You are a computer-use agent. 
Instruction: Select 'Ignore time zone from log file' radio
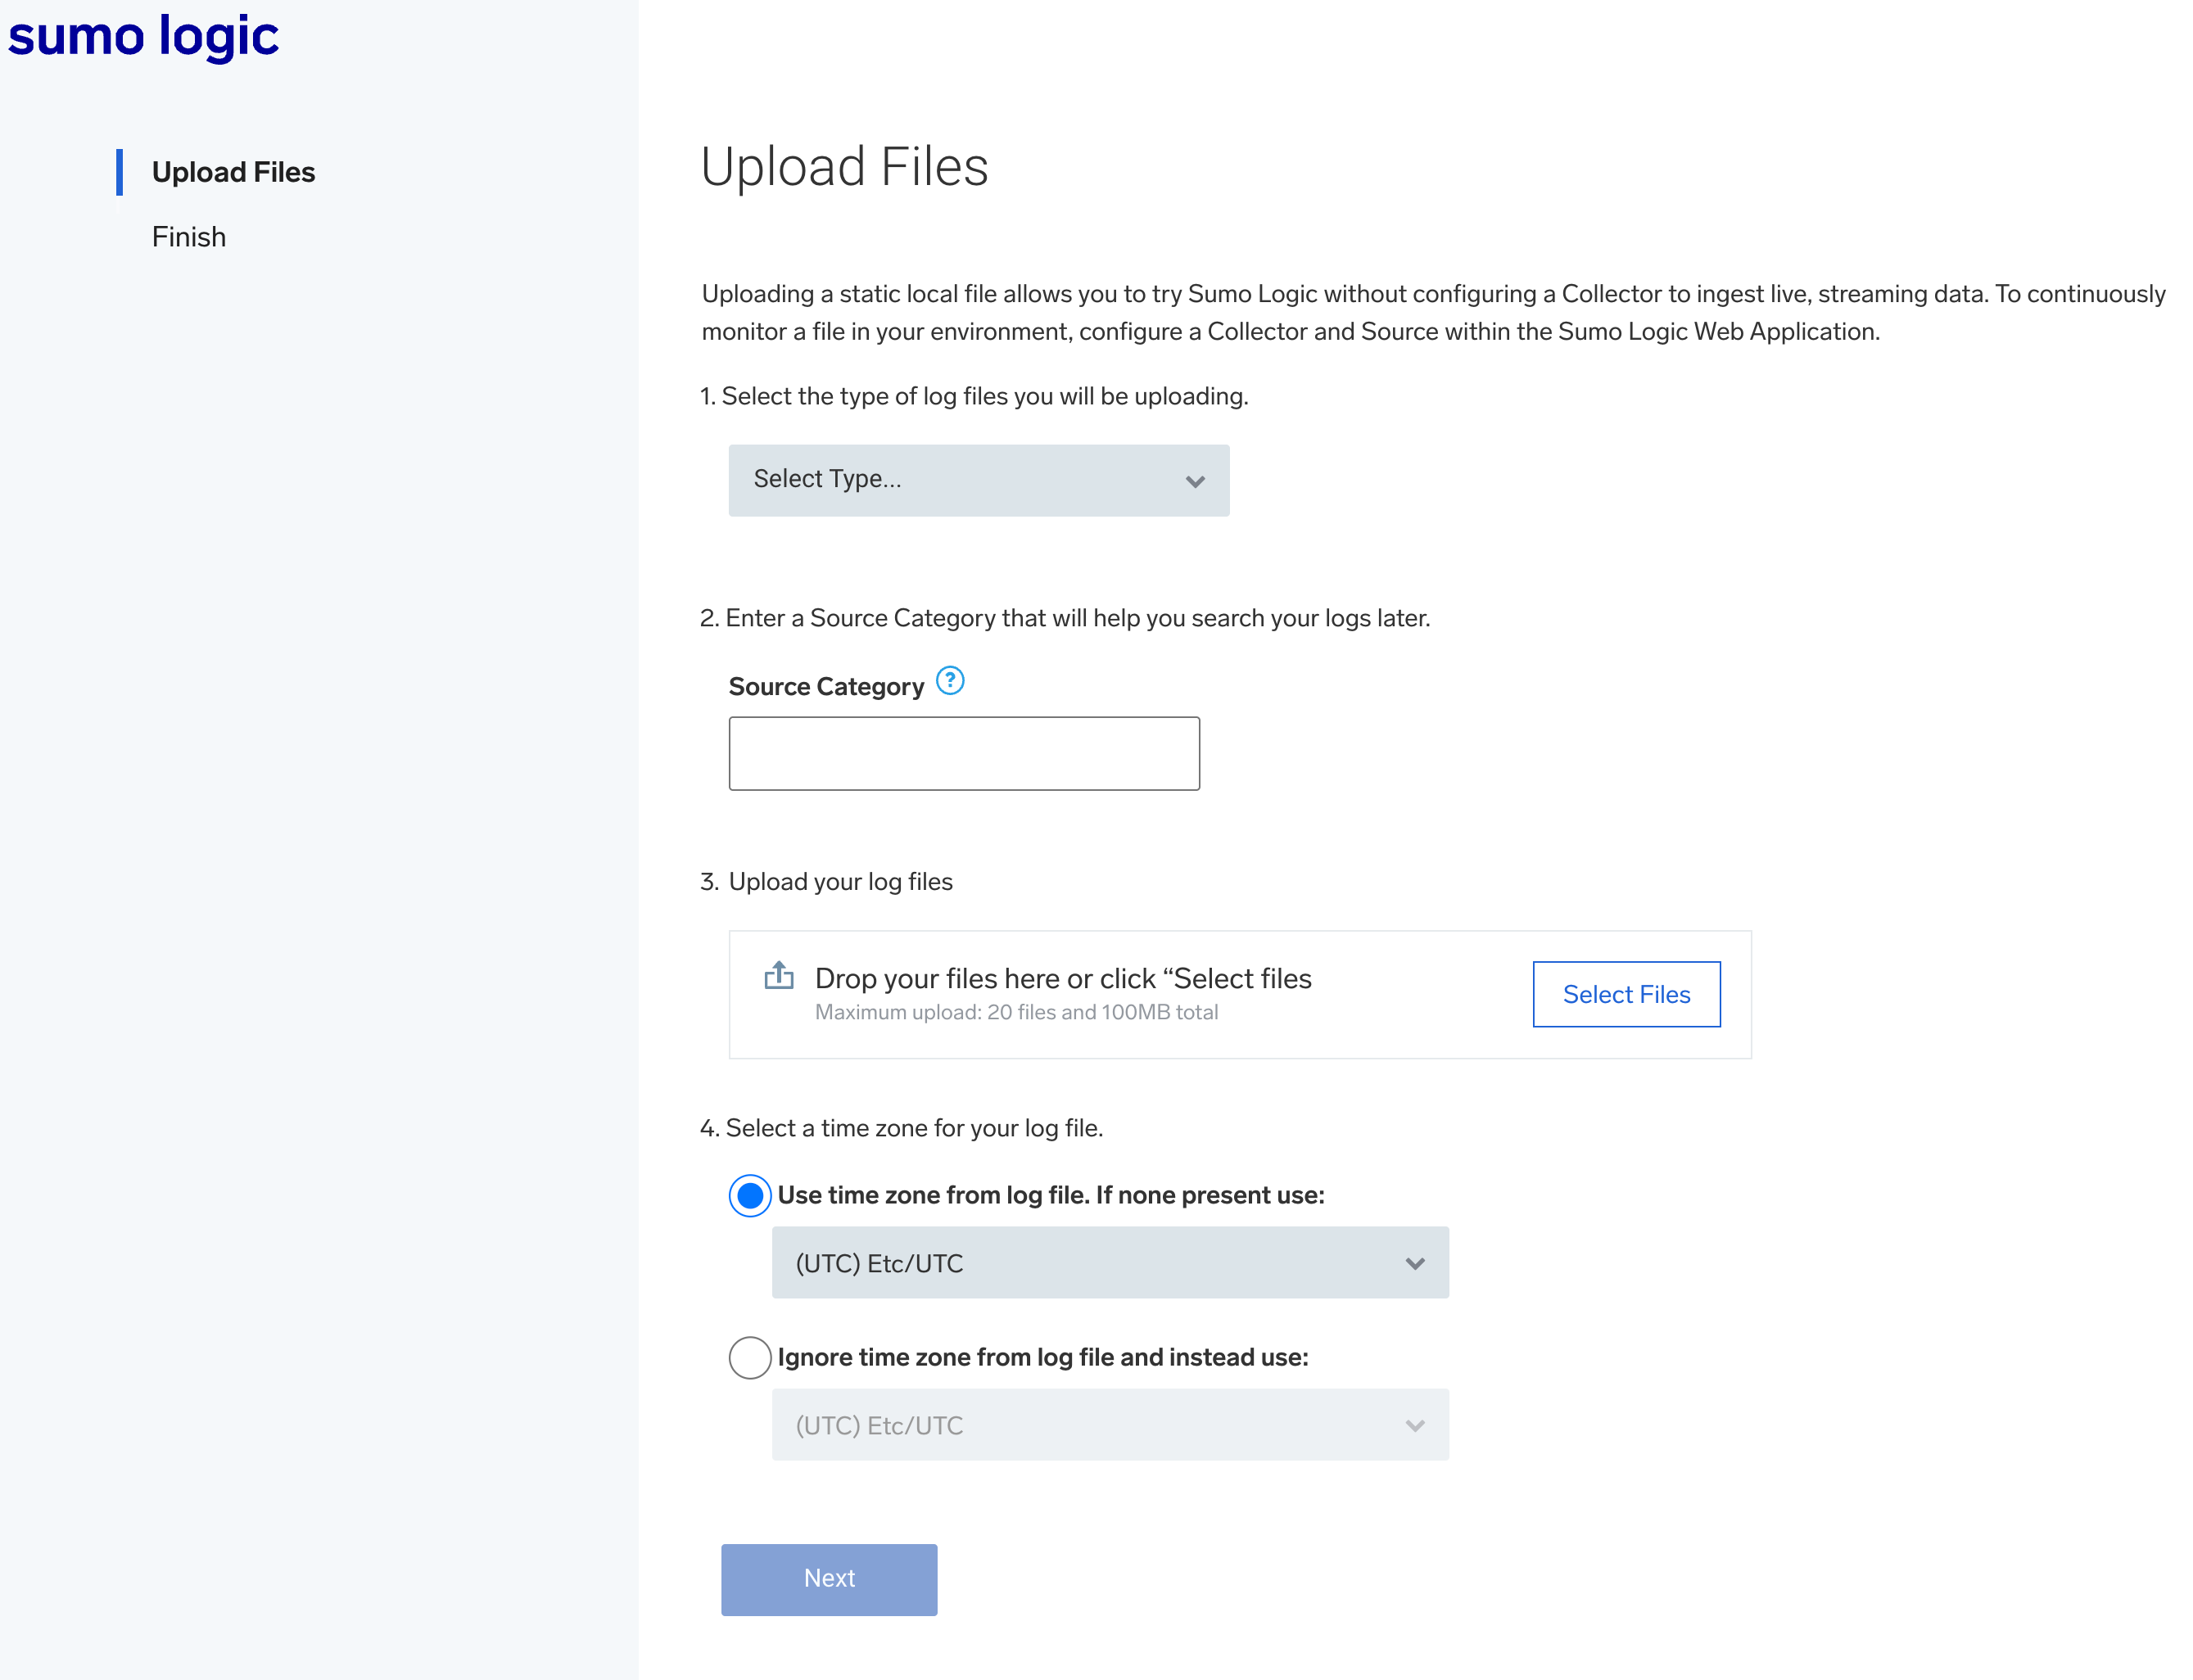point(750,1357)
